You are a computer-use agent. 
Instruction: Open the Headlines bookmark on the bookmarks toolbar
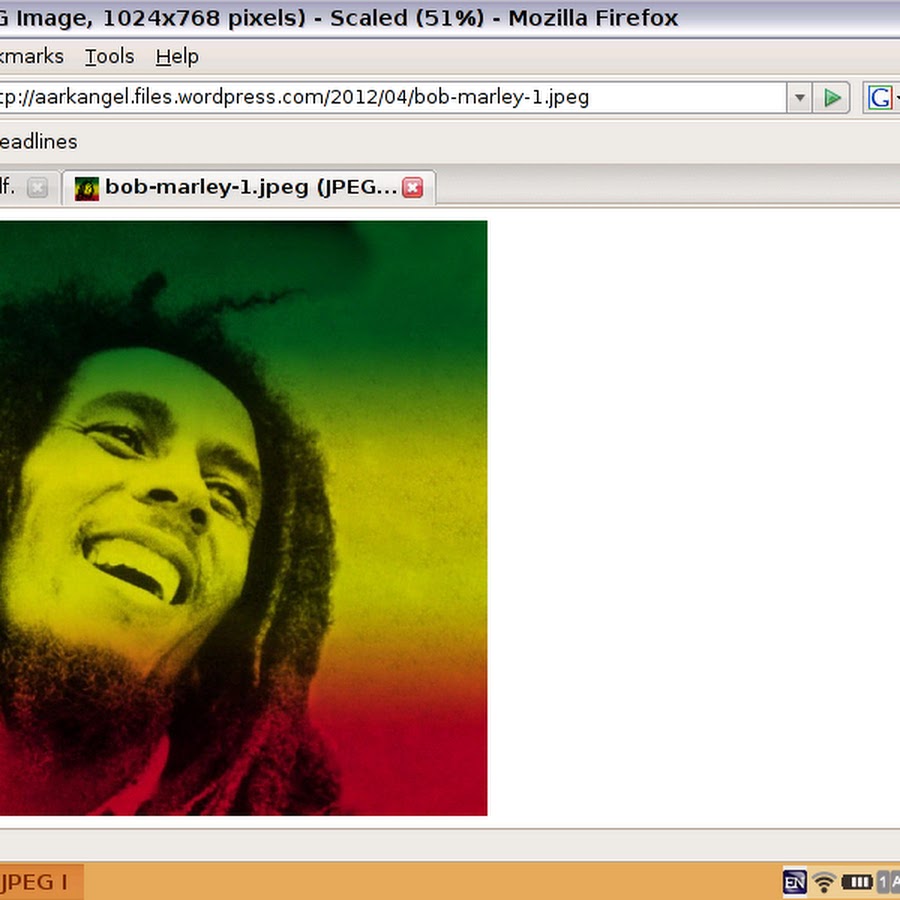click(x=38, y=142)
